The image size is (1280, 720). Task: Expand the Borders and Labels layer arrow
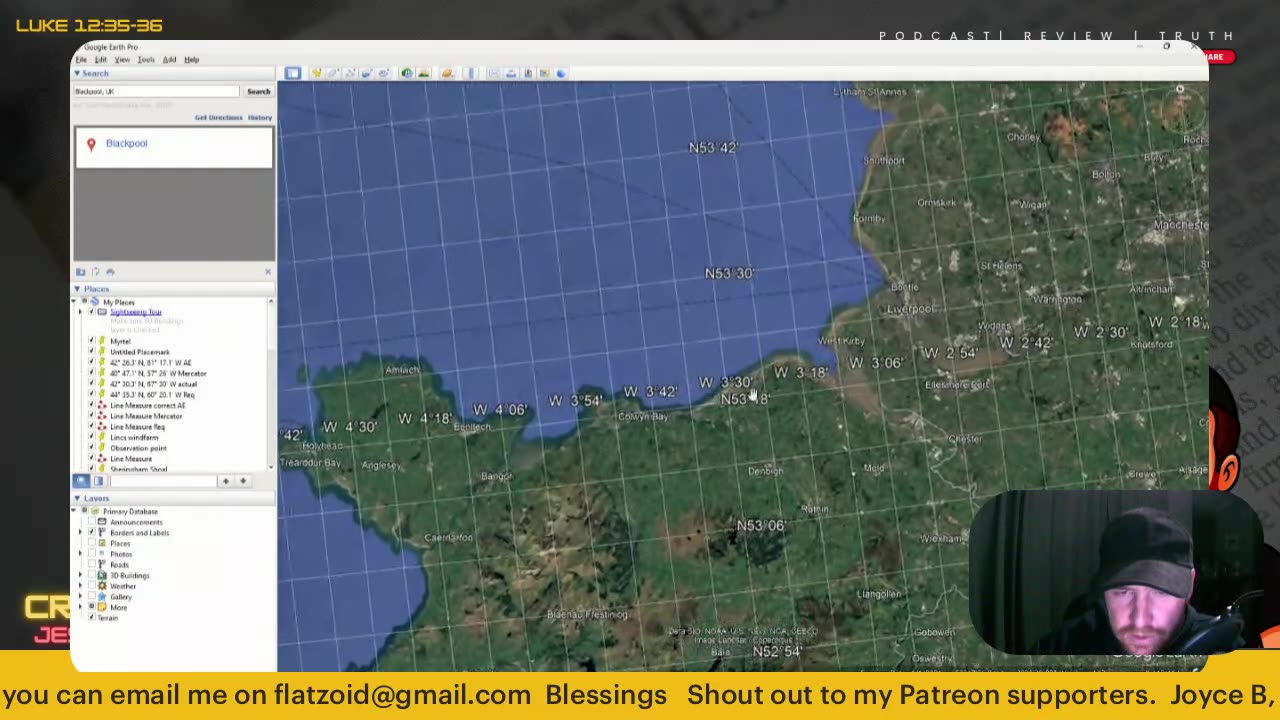pyautogui.click(x=80, y=533)
